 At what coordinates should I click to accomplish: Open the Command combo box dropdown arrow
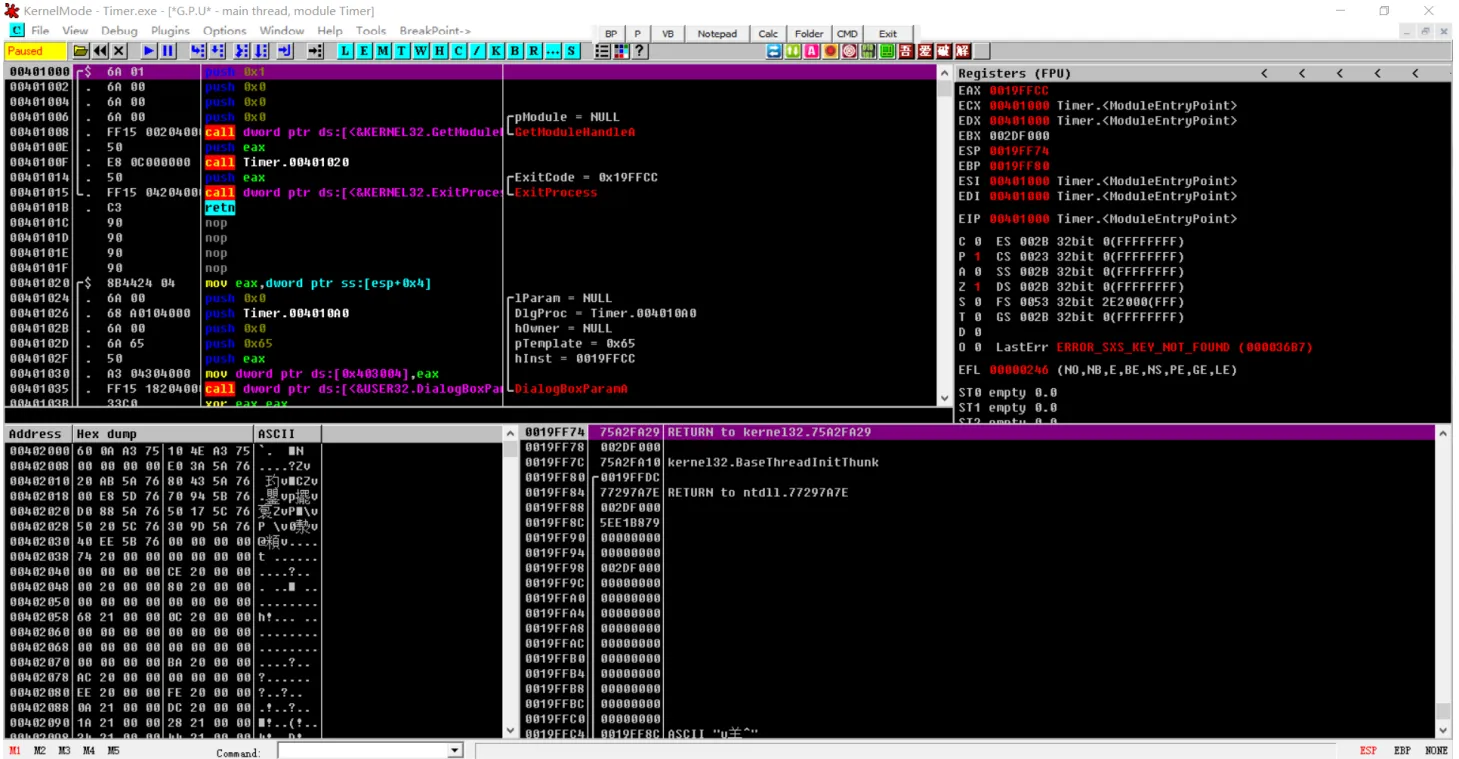(455, 750)
